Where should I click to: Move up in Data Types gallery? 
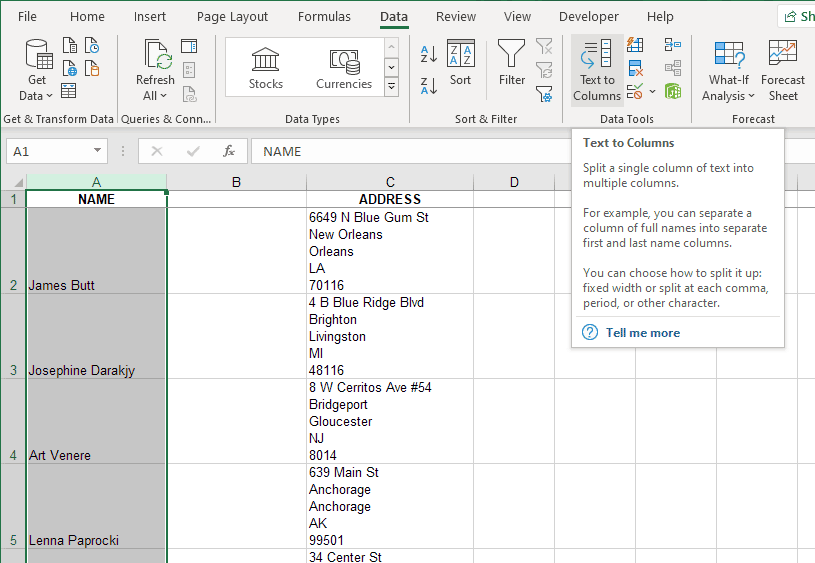(391, 47)
